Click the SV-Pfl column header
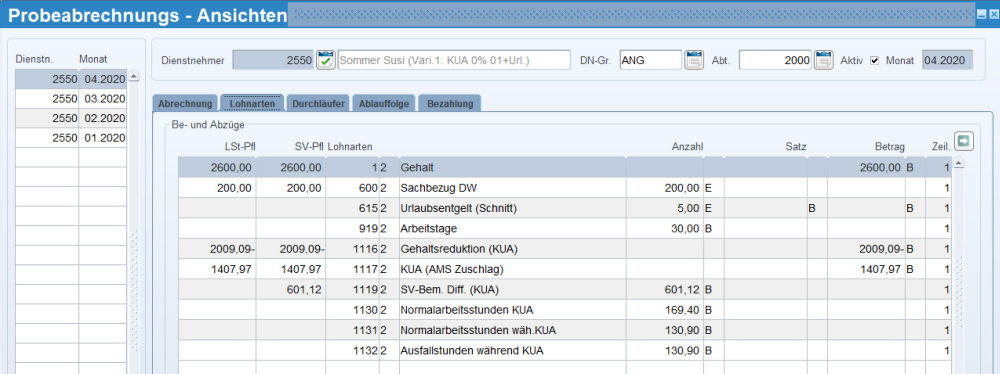Viewport: 1000px width, 374px height. point(309,147)
